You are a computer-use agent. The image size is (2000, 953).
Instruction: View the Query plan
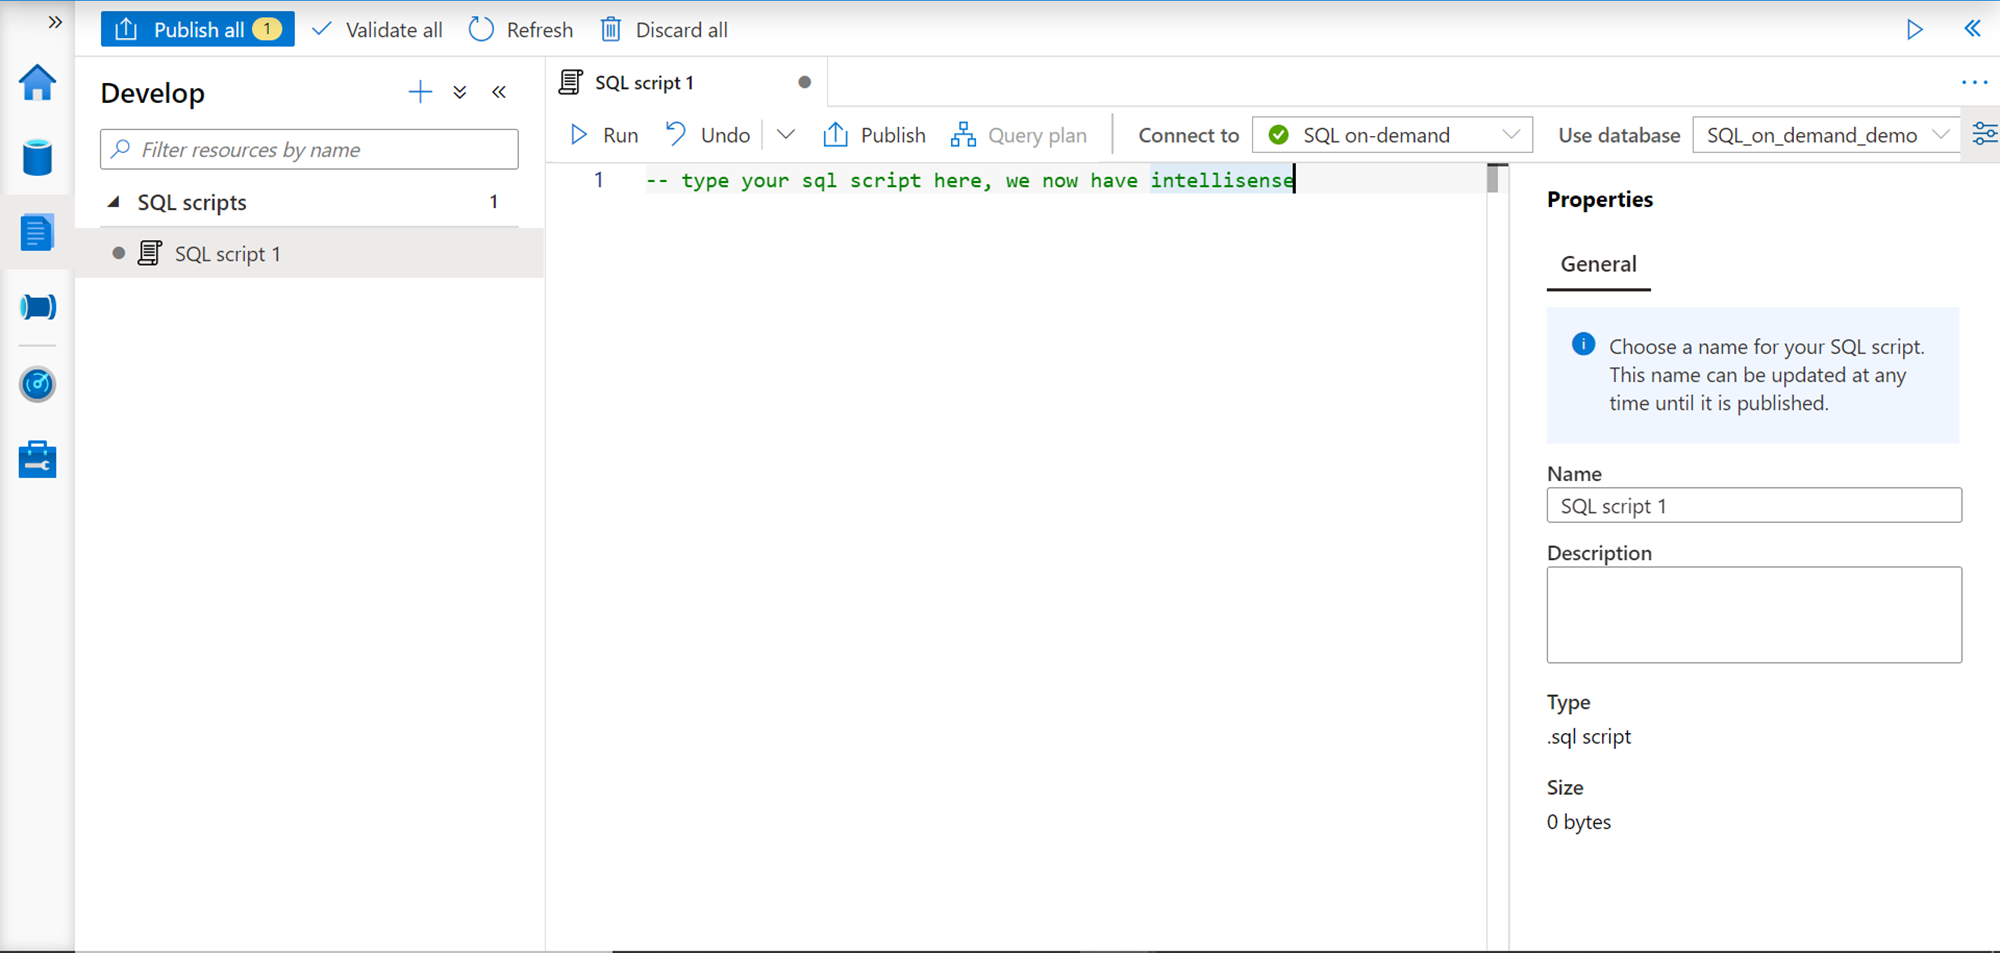pos(1019,135)
